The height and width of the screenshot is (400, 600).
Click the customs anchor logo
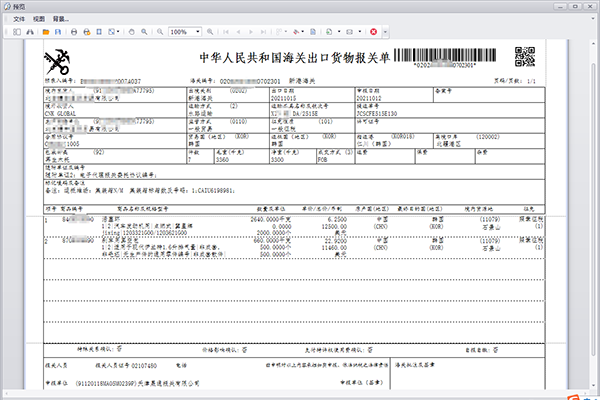pyautogui.click(x=57, y=62)
